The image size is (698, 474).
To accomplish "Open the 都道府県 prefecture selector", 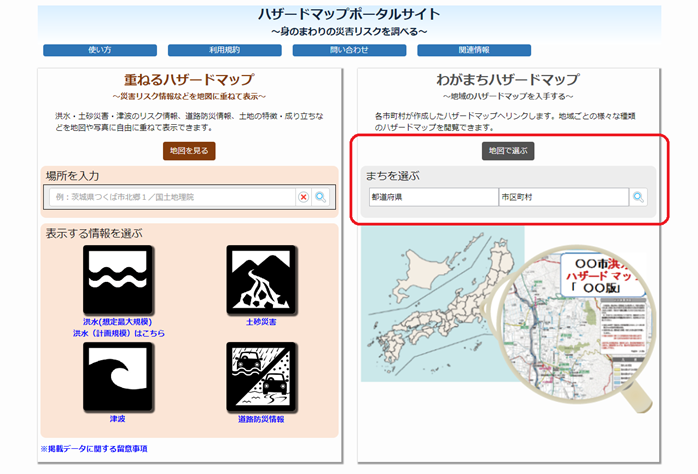I will click(434, 197).
